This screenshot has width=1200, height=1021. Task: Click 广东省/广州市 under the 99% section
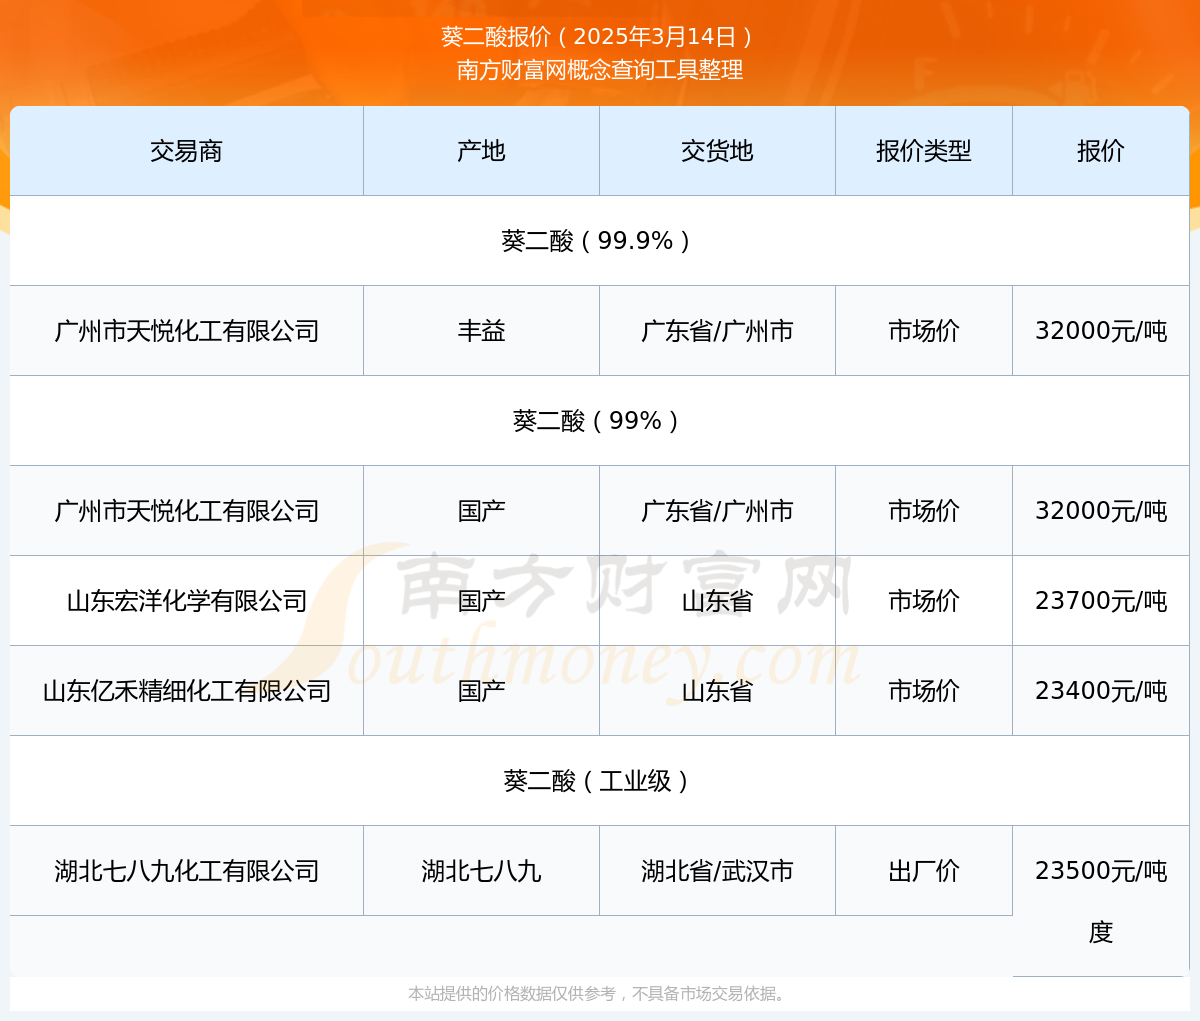(x=717, y=511)
